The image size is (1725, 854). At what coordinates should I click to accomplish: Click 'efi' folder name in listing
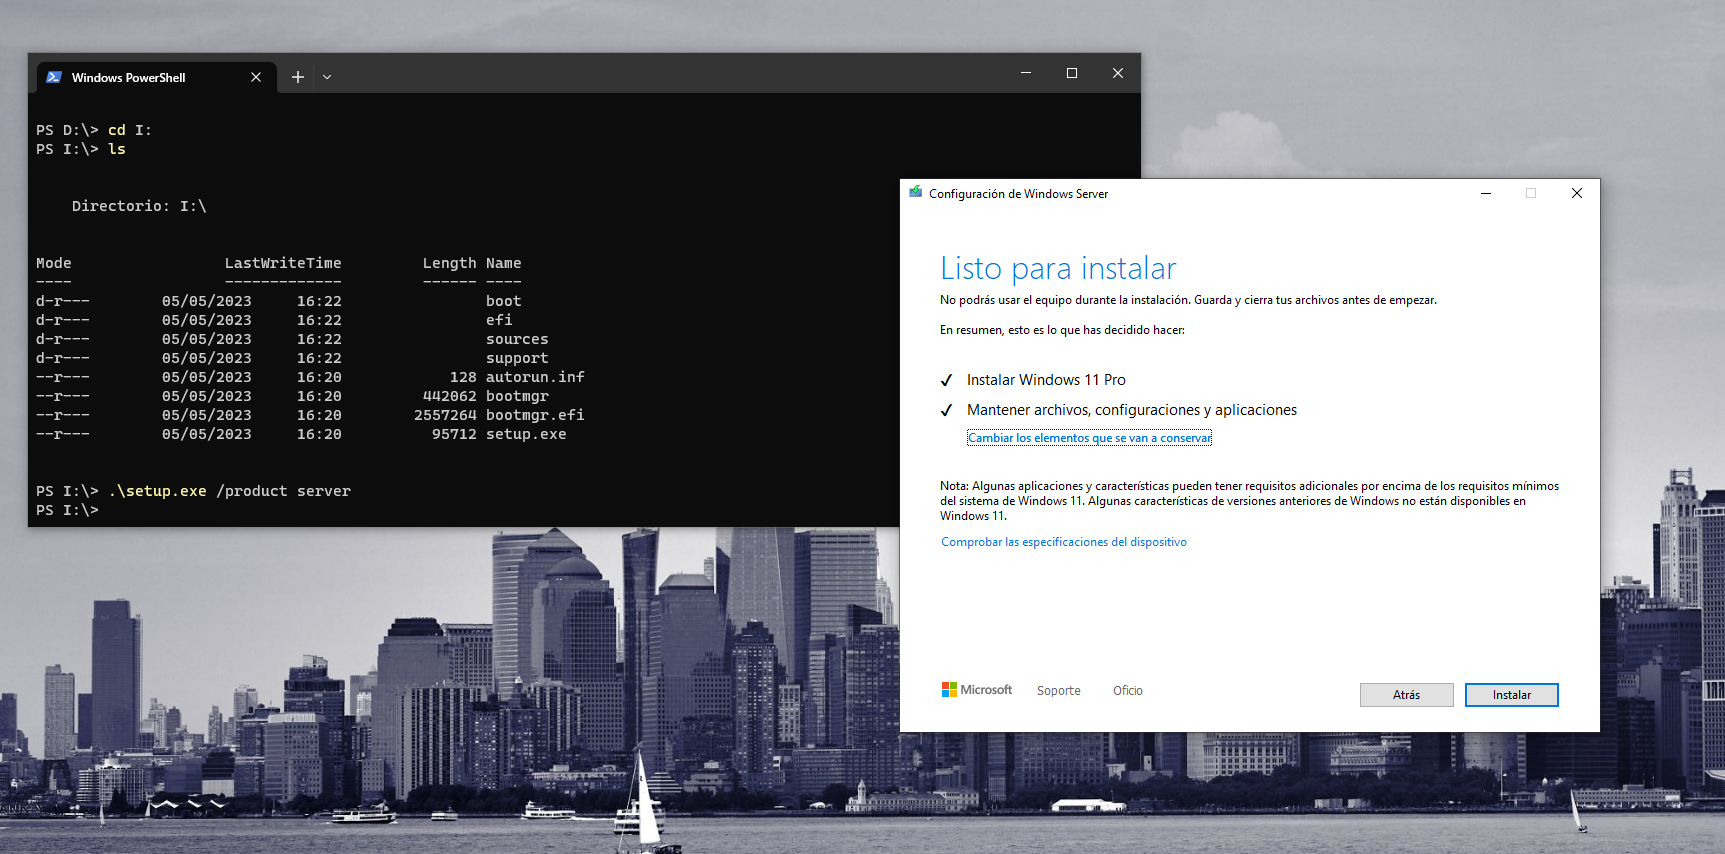pos(499,320)
